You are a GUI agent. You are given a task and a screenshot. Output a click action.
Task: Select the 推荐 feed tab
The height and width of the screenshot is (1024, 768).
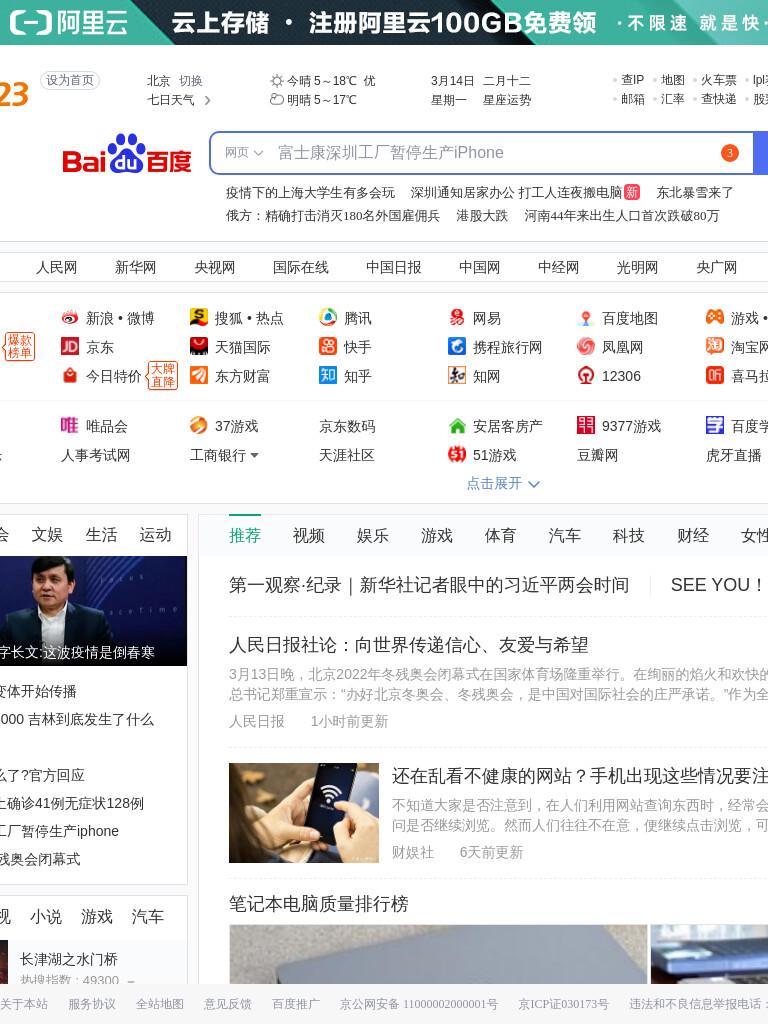point(245,536)
